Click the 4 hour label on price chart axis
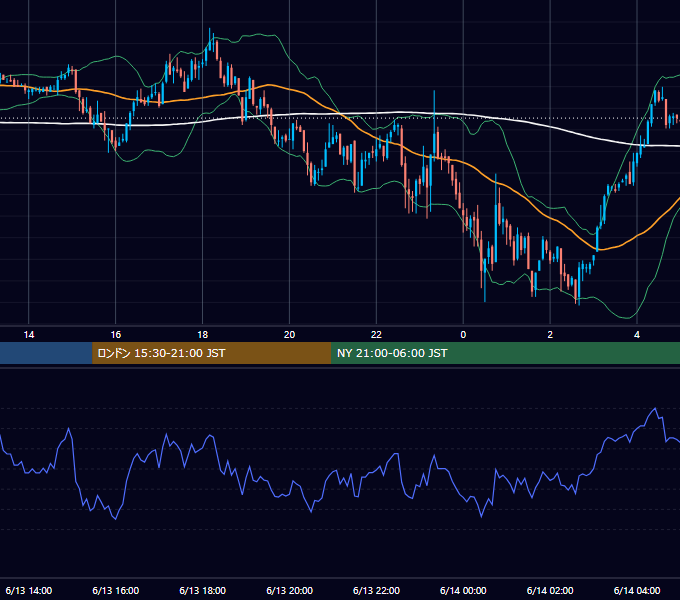Screen dimensions: 680x600 (637, 335)
